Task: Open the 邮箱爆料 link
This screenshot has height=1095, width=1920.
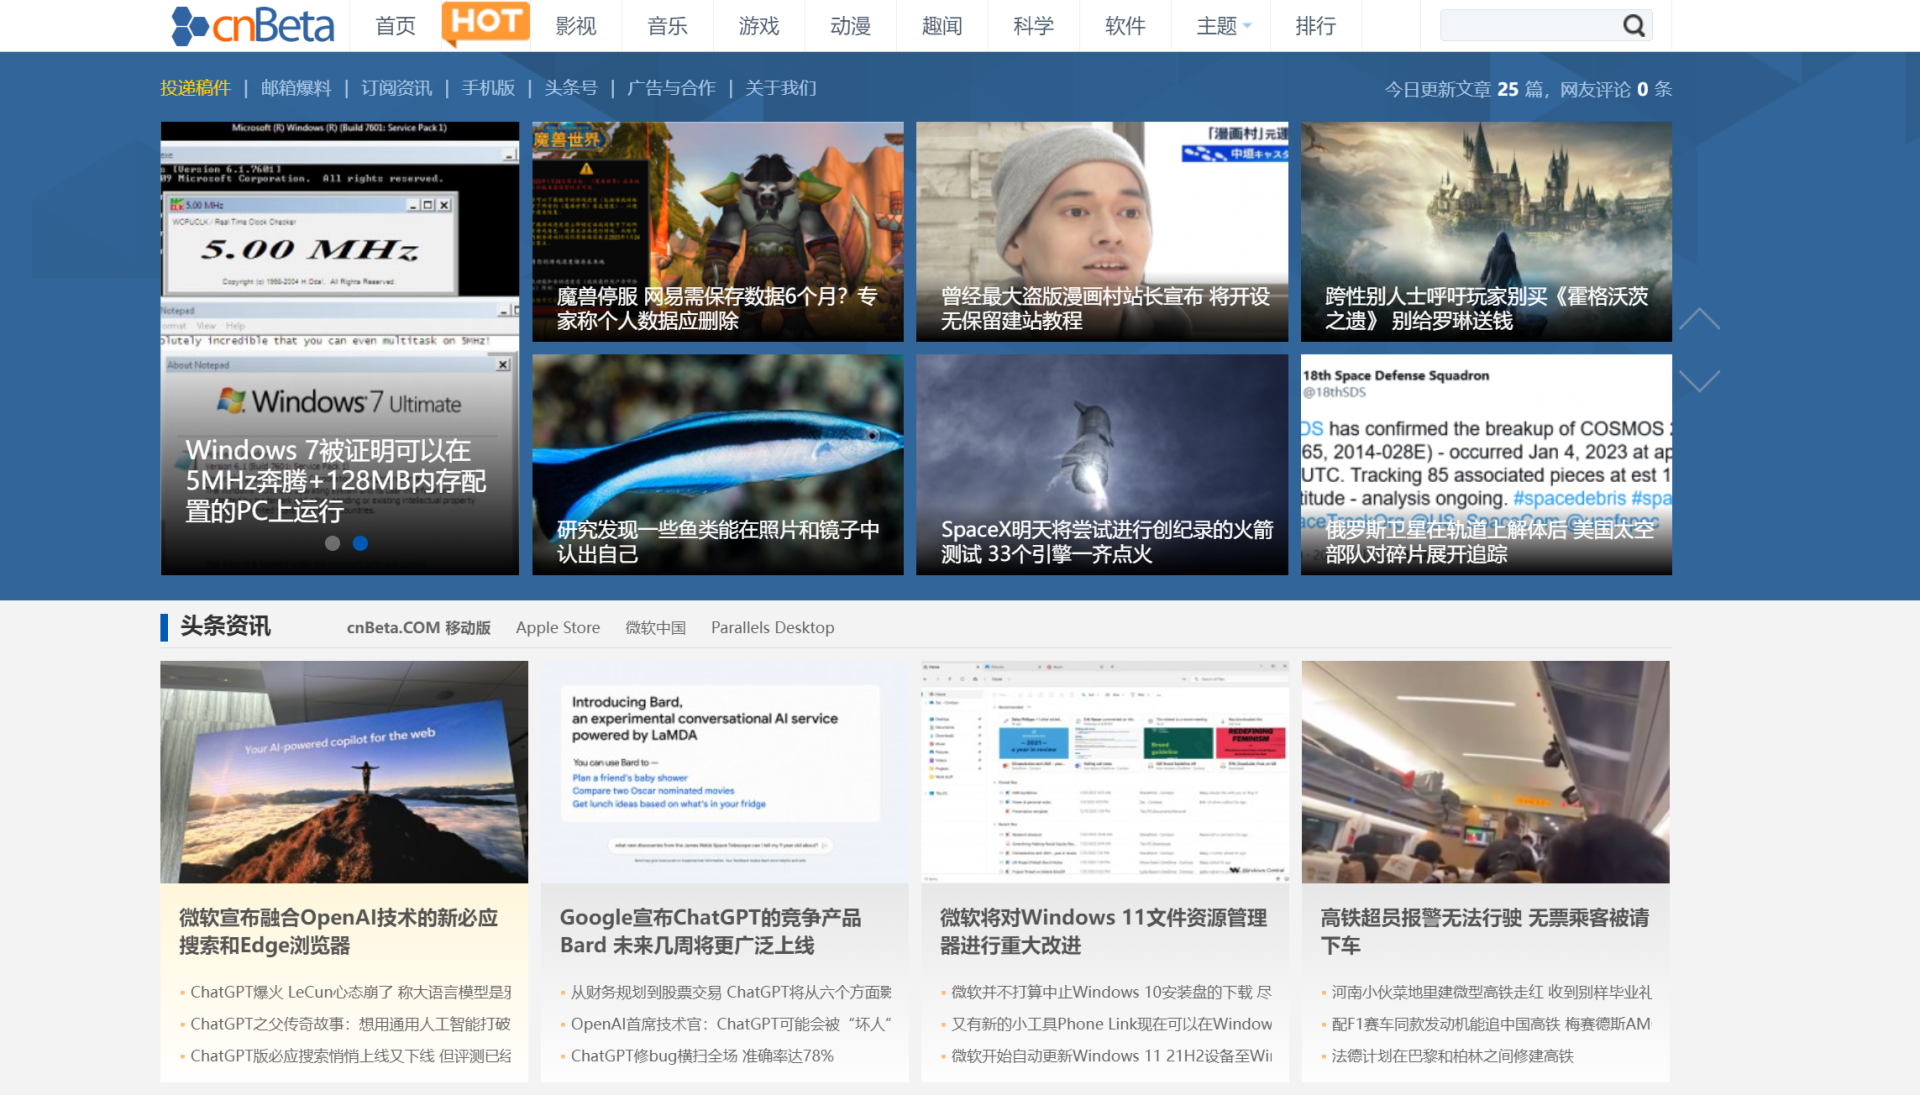Action: [296, 88]
